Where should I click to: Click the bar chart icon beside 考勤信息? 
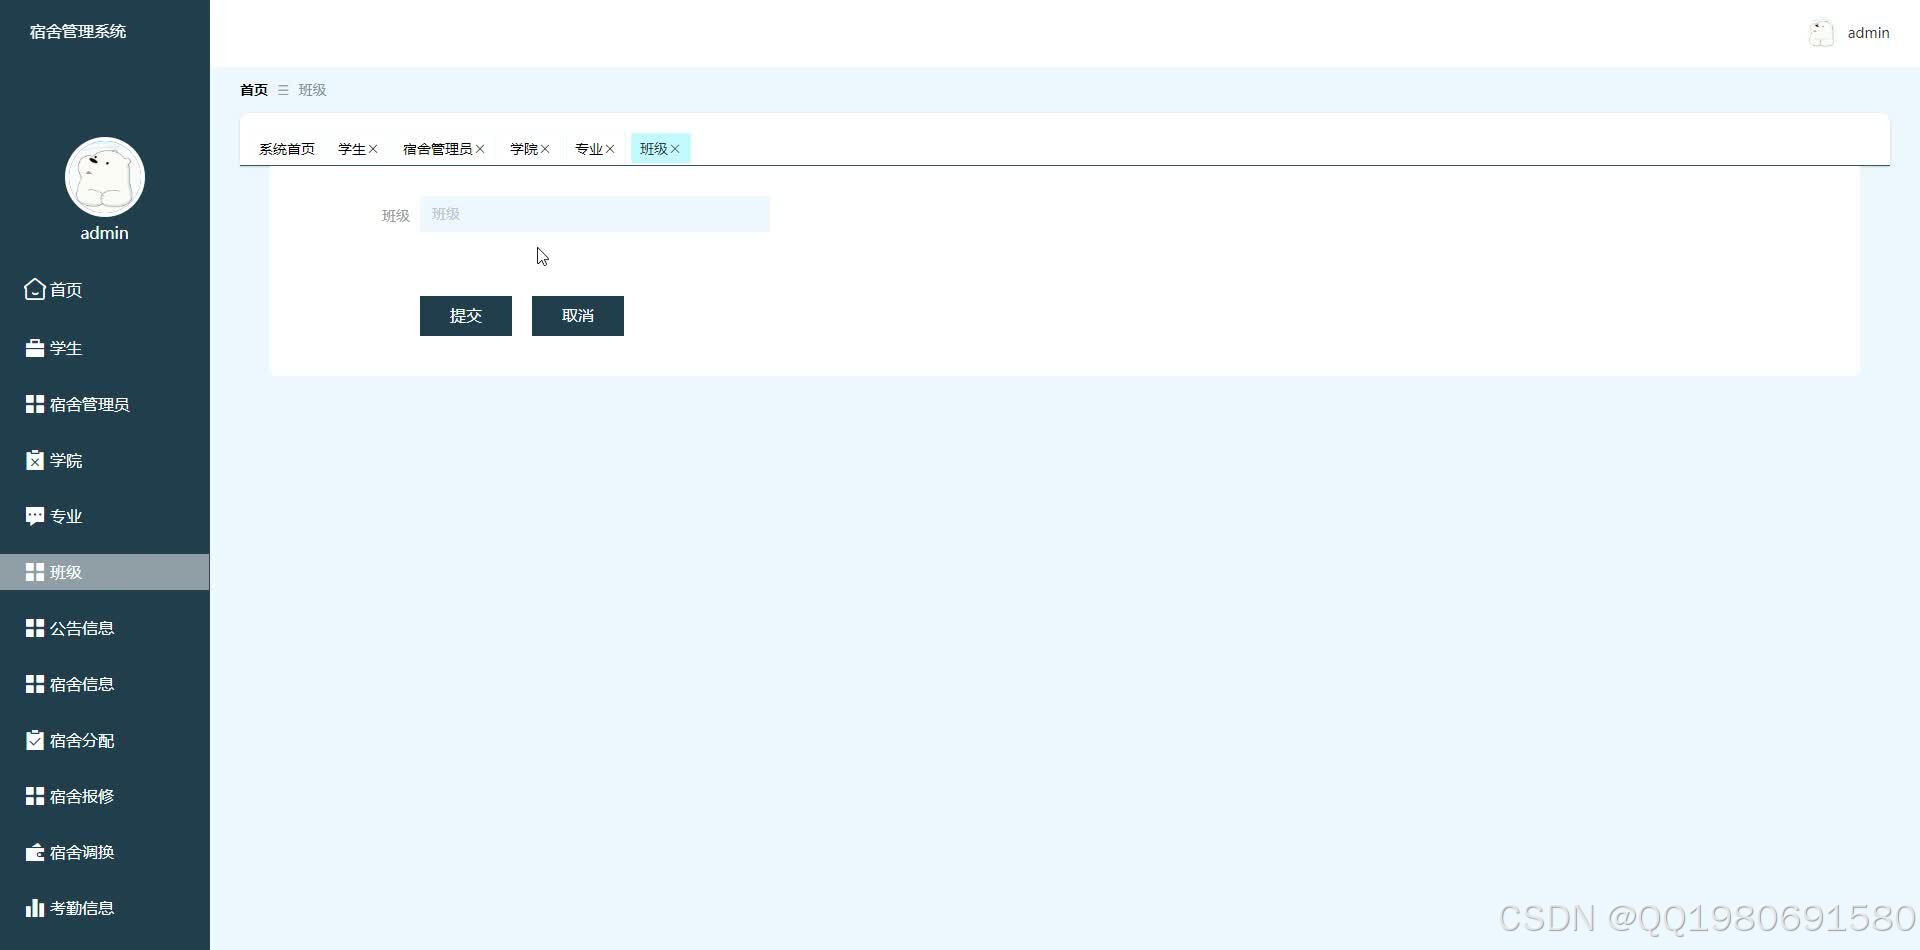click(x=35, y=908)
